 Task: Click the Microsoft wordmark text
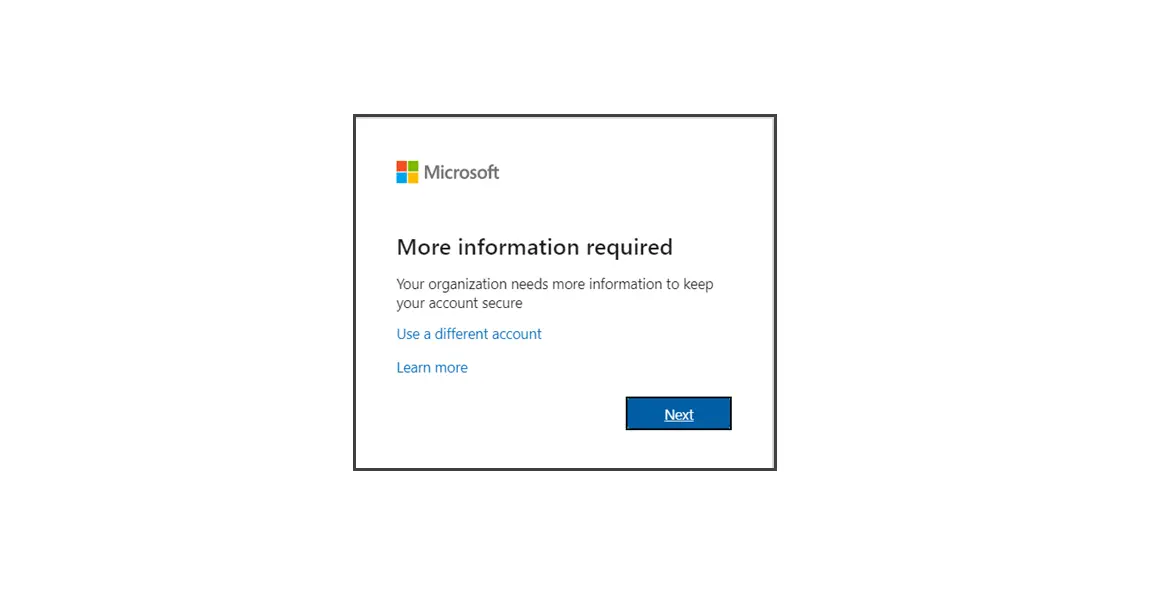(x=460, y=171)
